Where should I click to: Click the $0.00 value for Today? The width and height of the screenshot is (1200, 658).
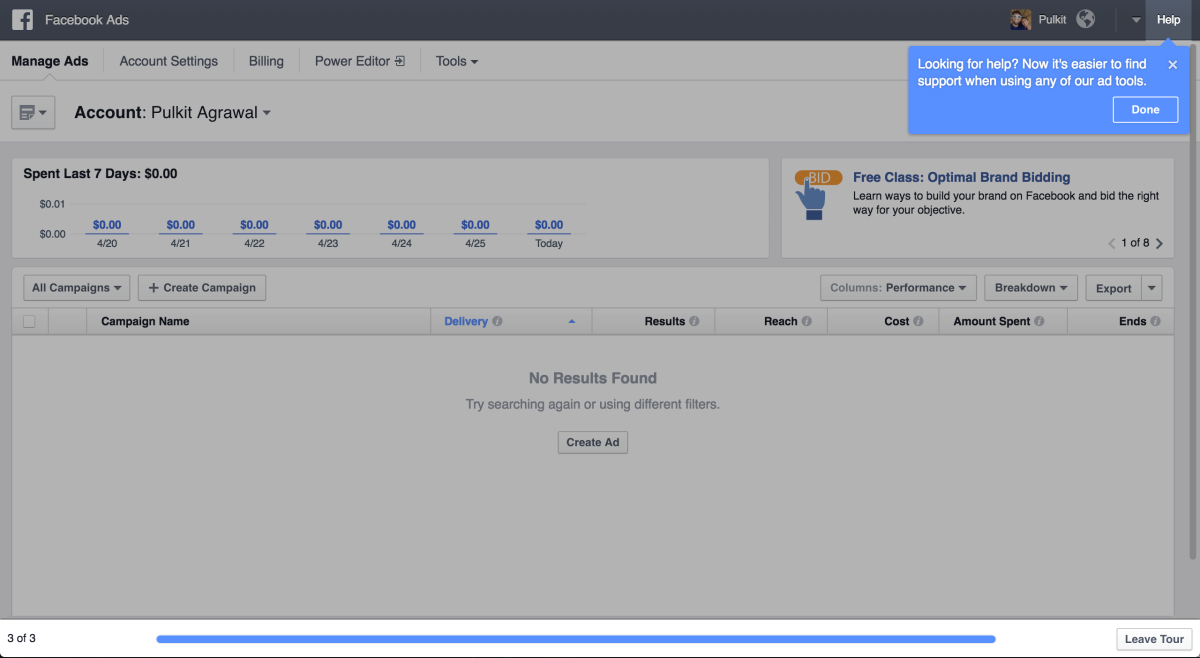tap(549, 225)
